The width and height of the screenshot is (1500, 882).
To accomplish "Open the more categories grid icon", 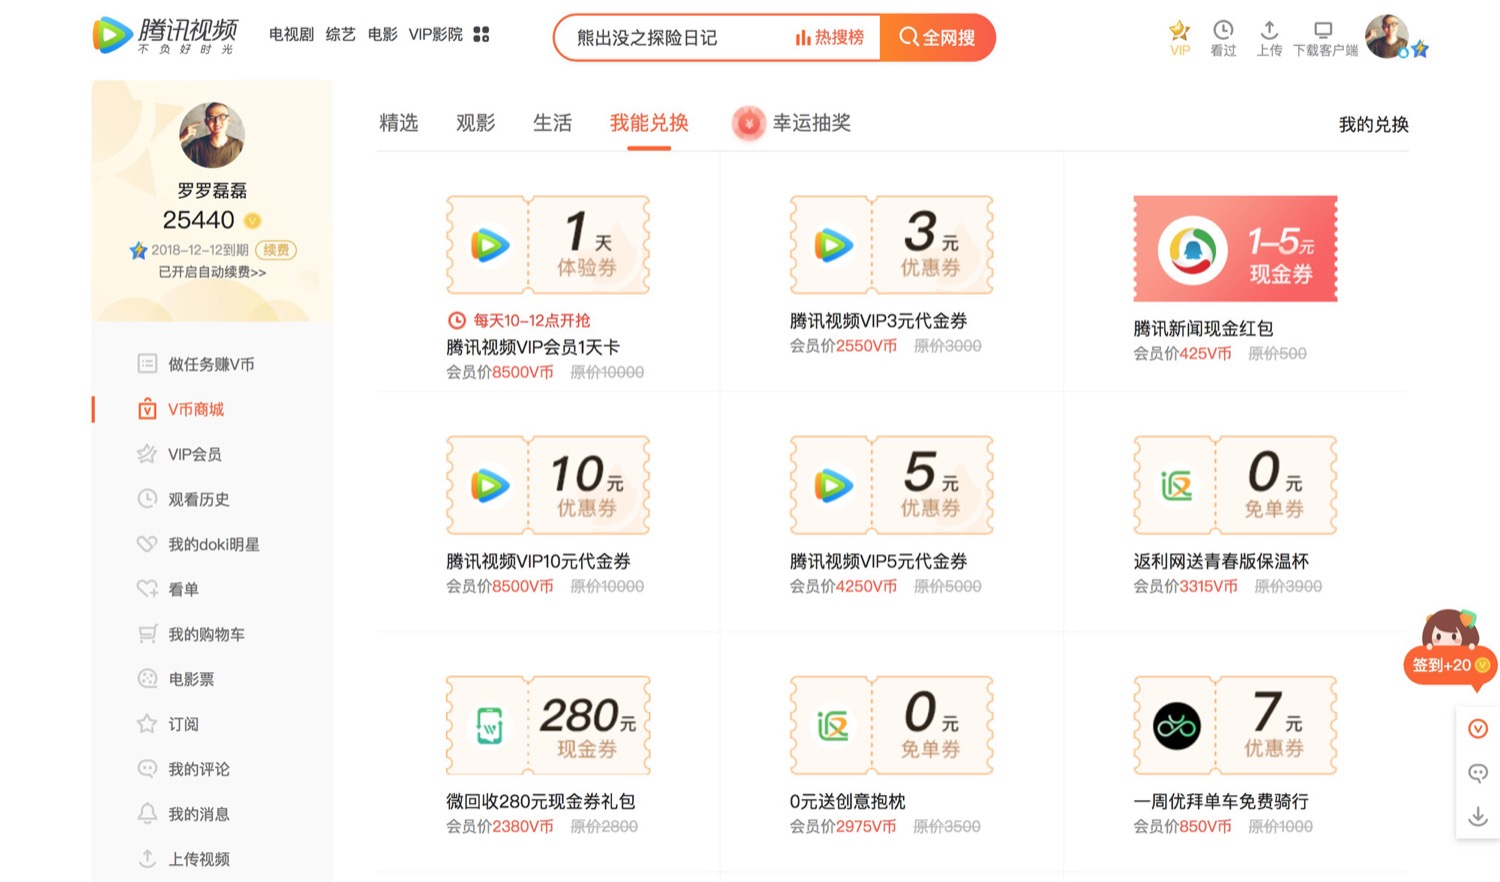I will pos(481,34).
